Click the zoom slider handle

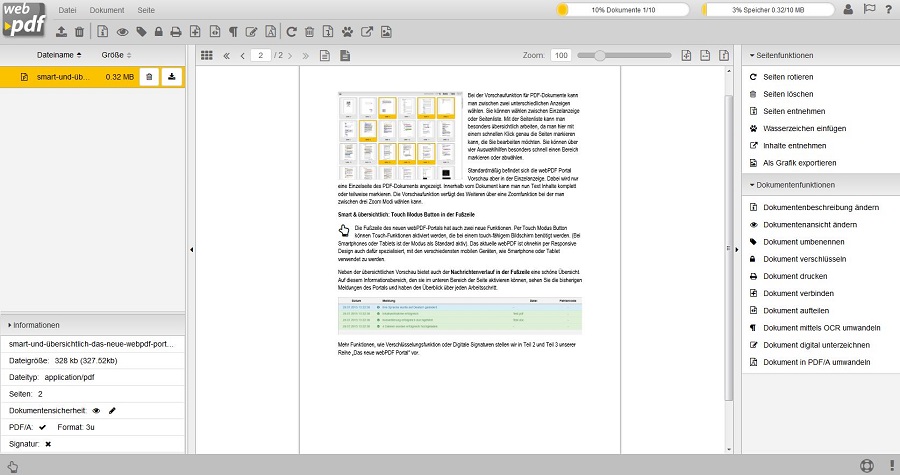599,55
